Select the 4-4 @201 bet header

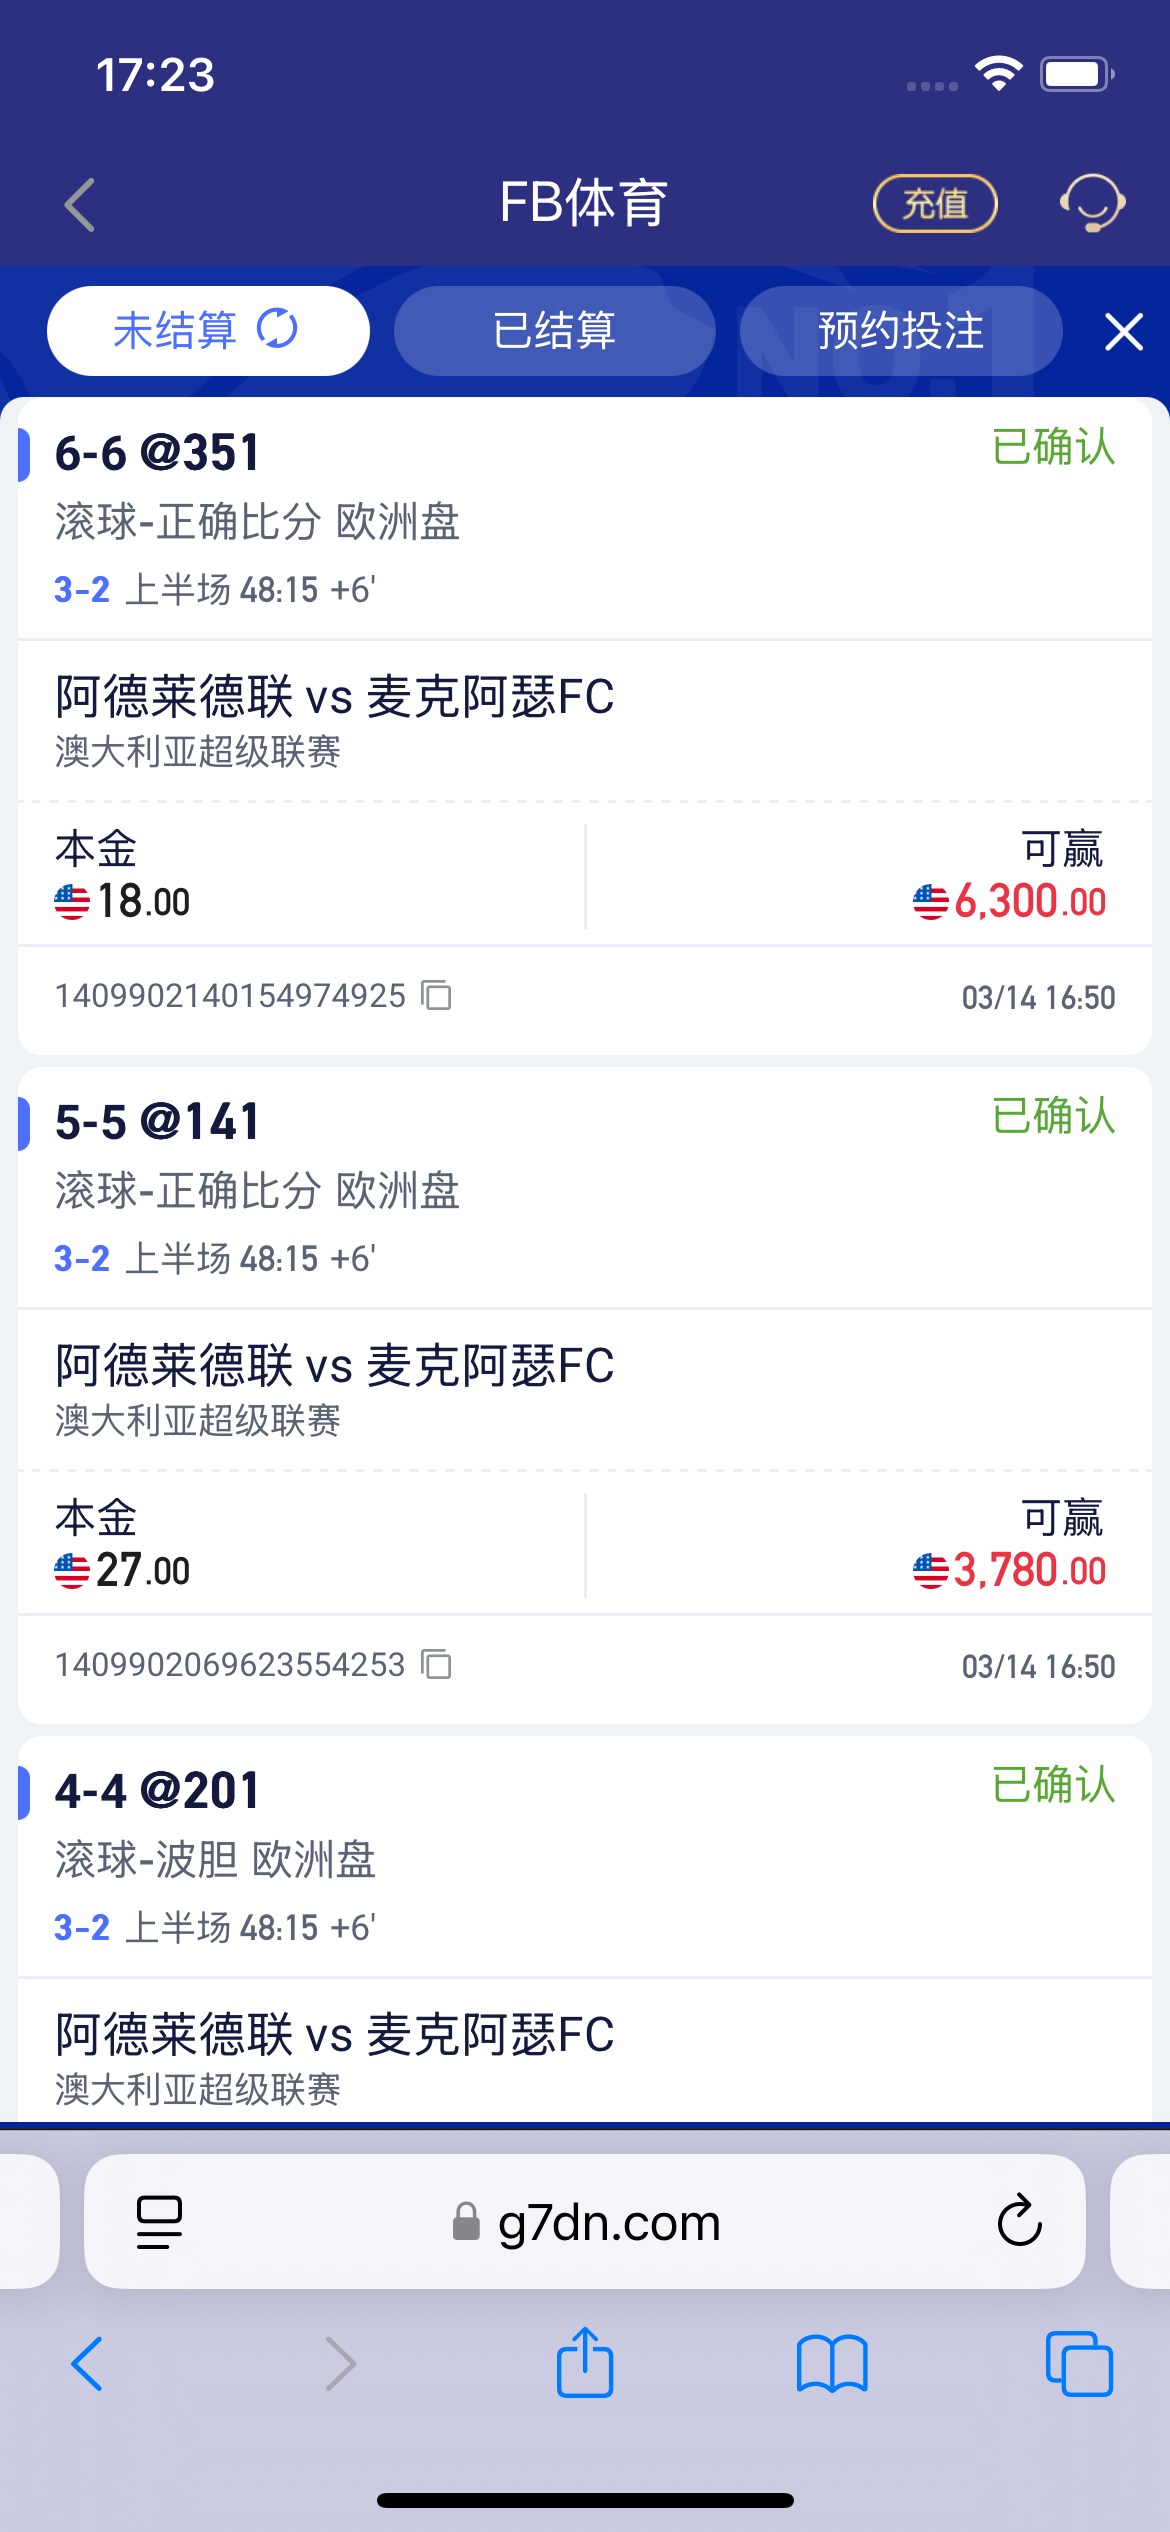click(157, 1790)
